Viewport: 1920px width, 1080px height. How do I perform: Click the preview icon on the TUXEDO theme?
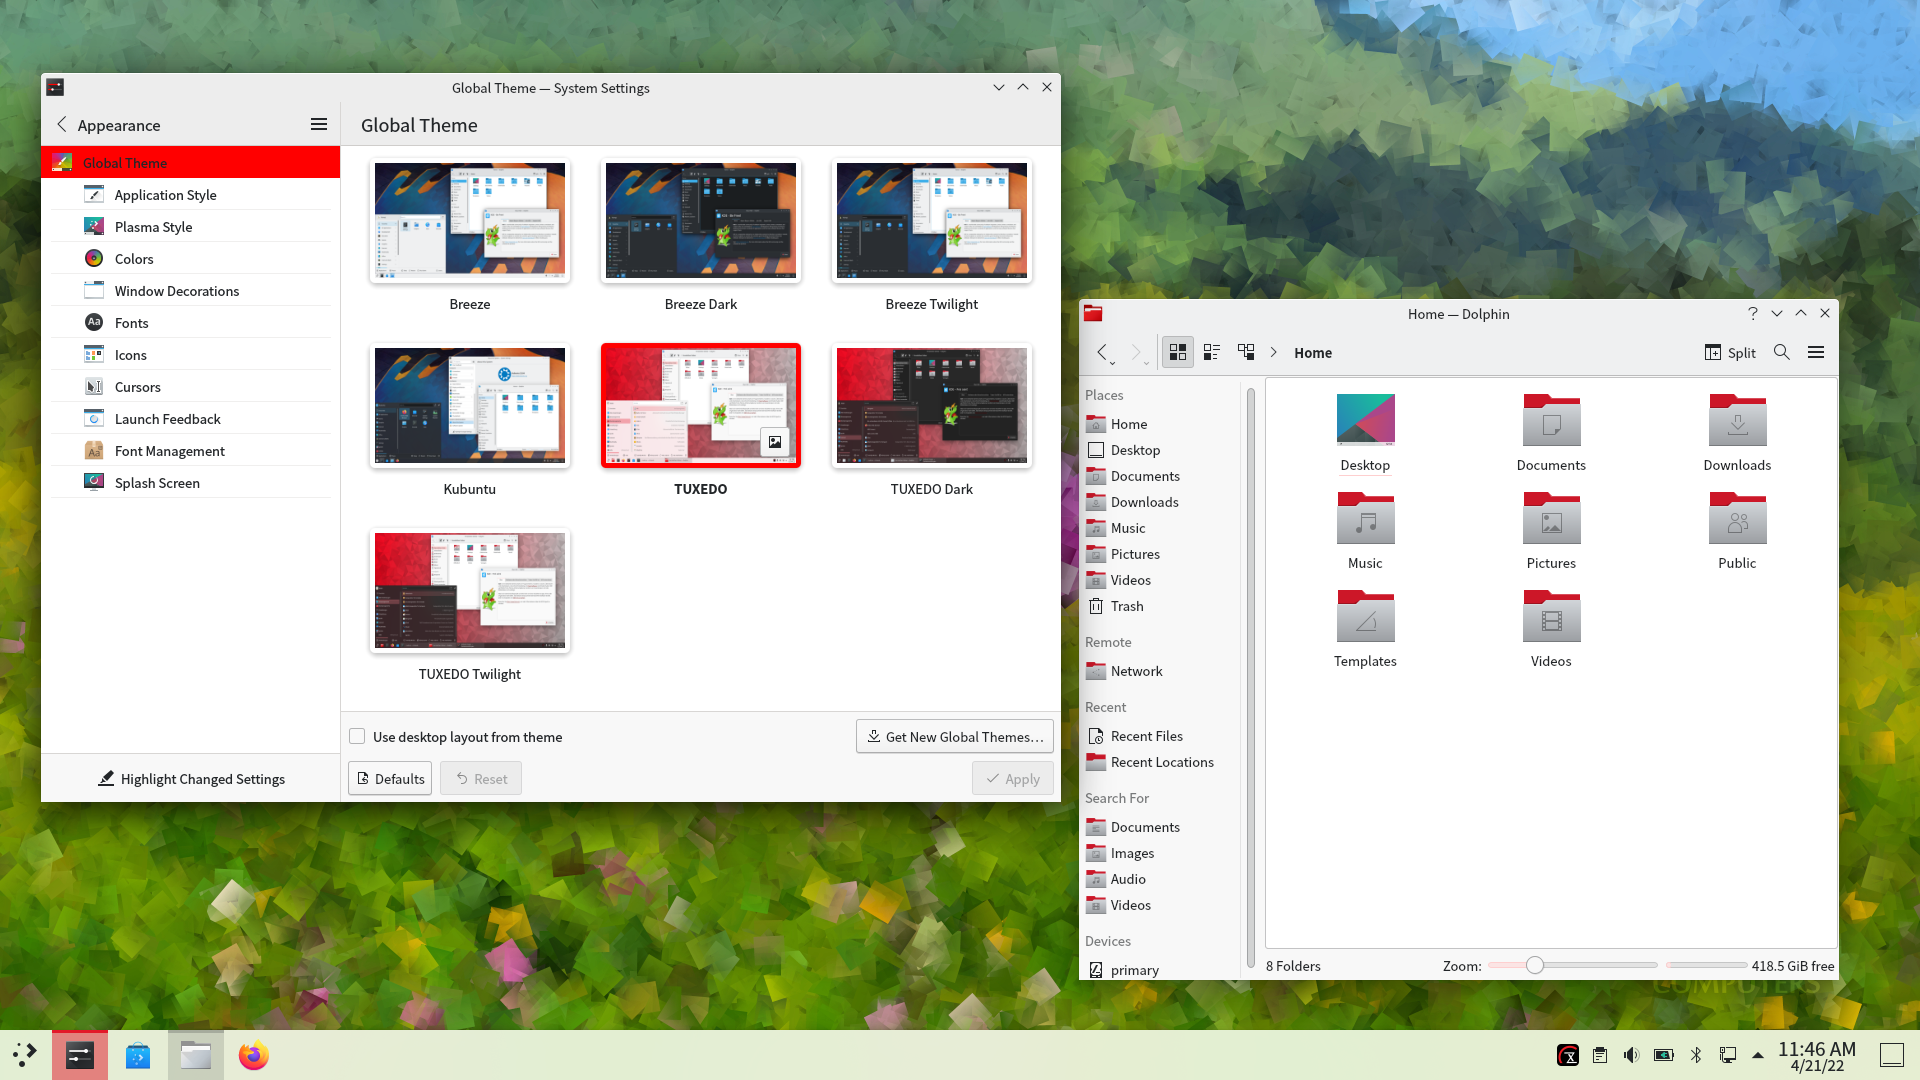coord(775,442)
